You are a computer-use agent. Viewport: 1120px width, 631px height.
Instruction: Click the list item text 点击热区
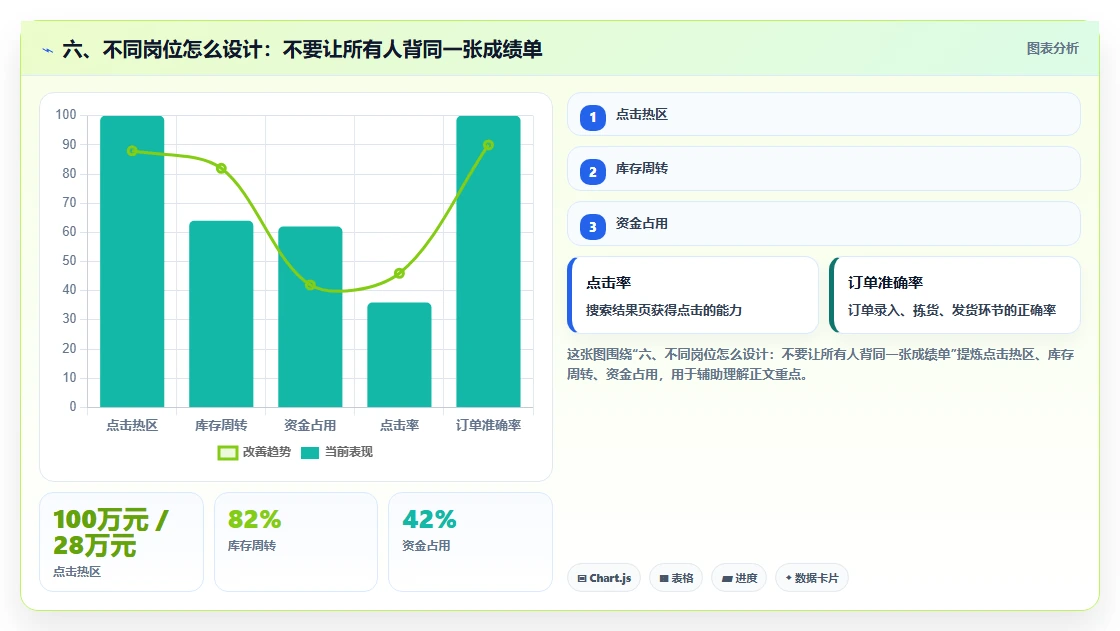(x=641, y=114)
